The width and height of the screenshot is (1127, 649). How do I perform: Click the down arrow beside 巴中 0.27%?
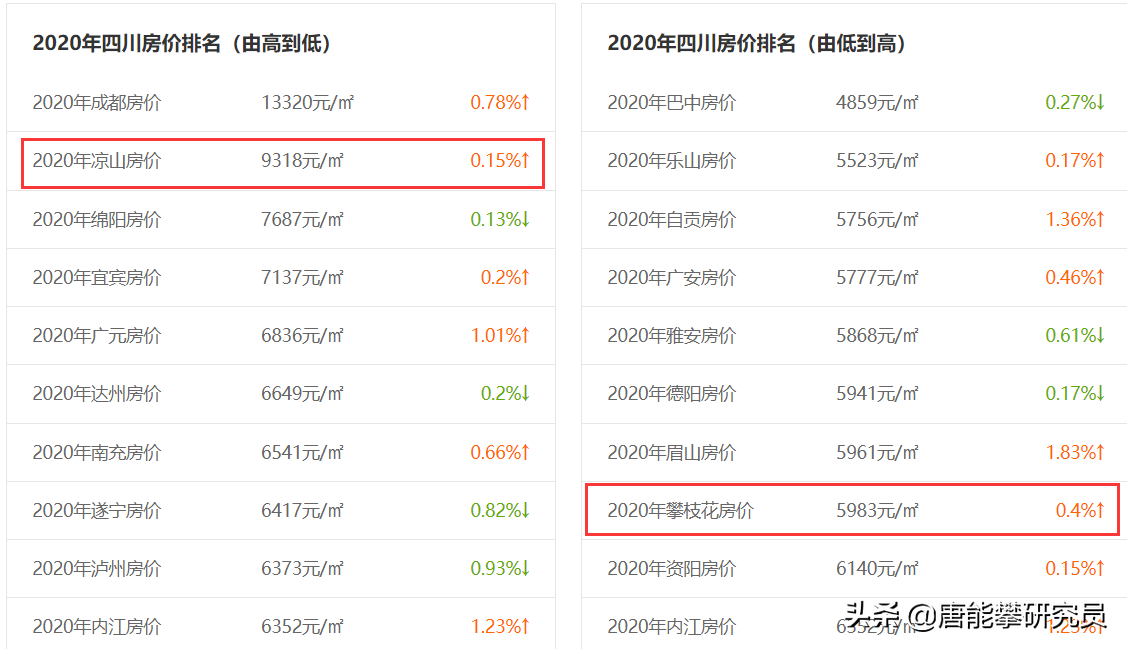click(x=1099, y=102)
